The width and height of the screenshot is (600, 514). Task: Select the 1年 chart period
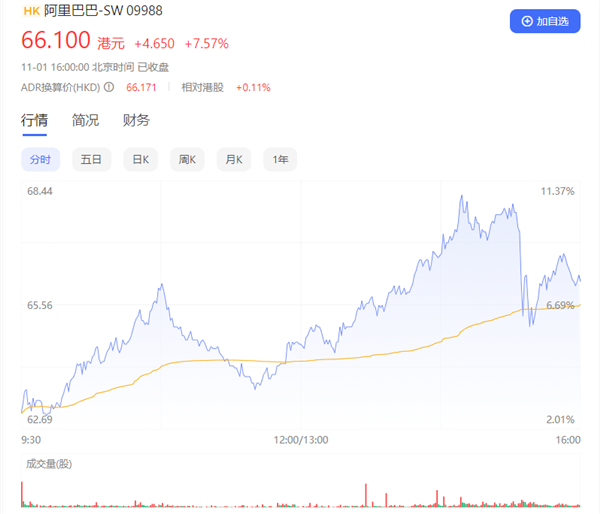[x=280, y=159]
